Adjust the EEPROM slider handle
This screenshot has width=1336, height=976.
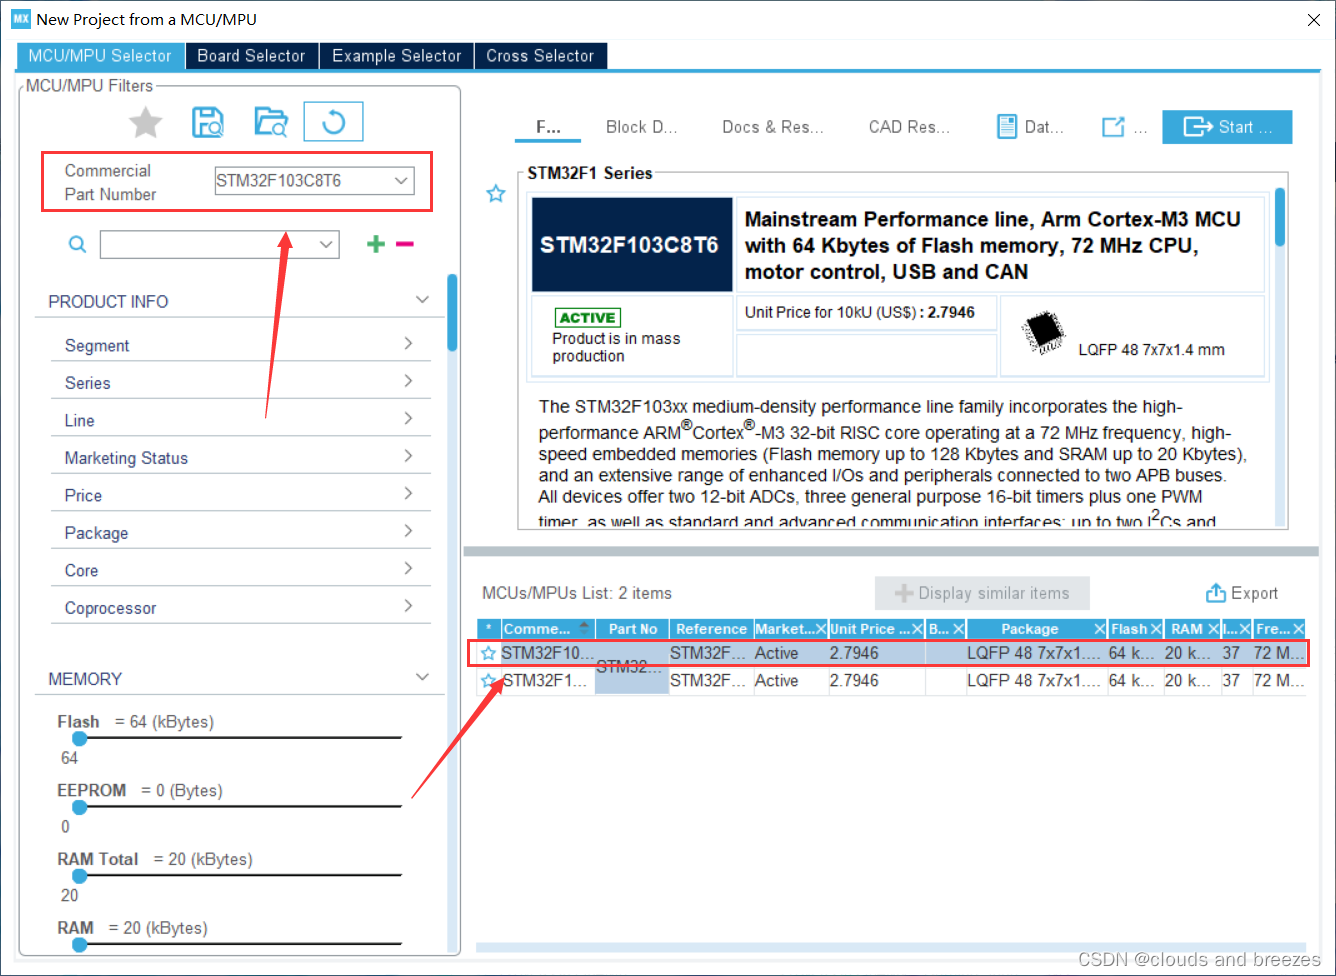(80, 807)
